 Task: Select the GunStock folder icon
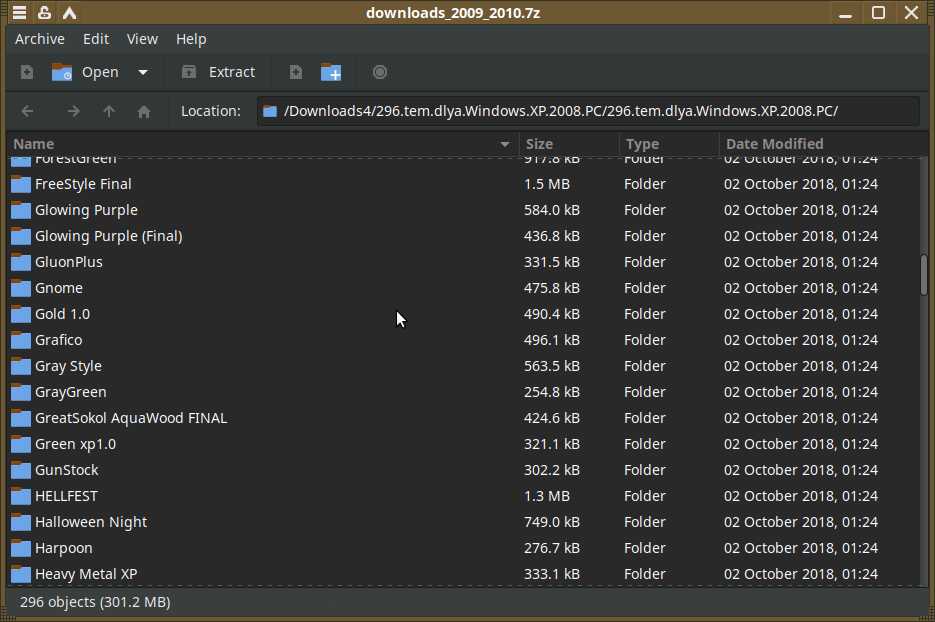point(21,470)
